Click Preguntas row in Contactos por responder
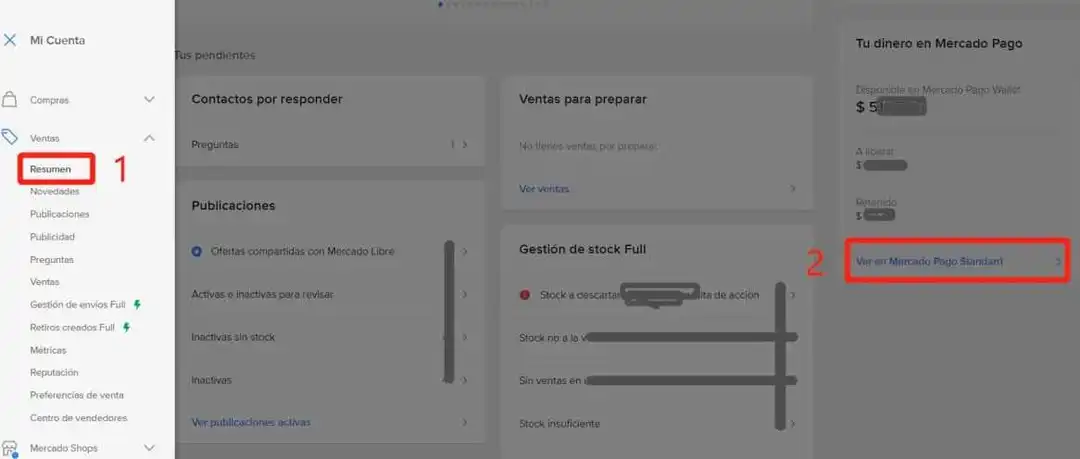 click(330, 145)
